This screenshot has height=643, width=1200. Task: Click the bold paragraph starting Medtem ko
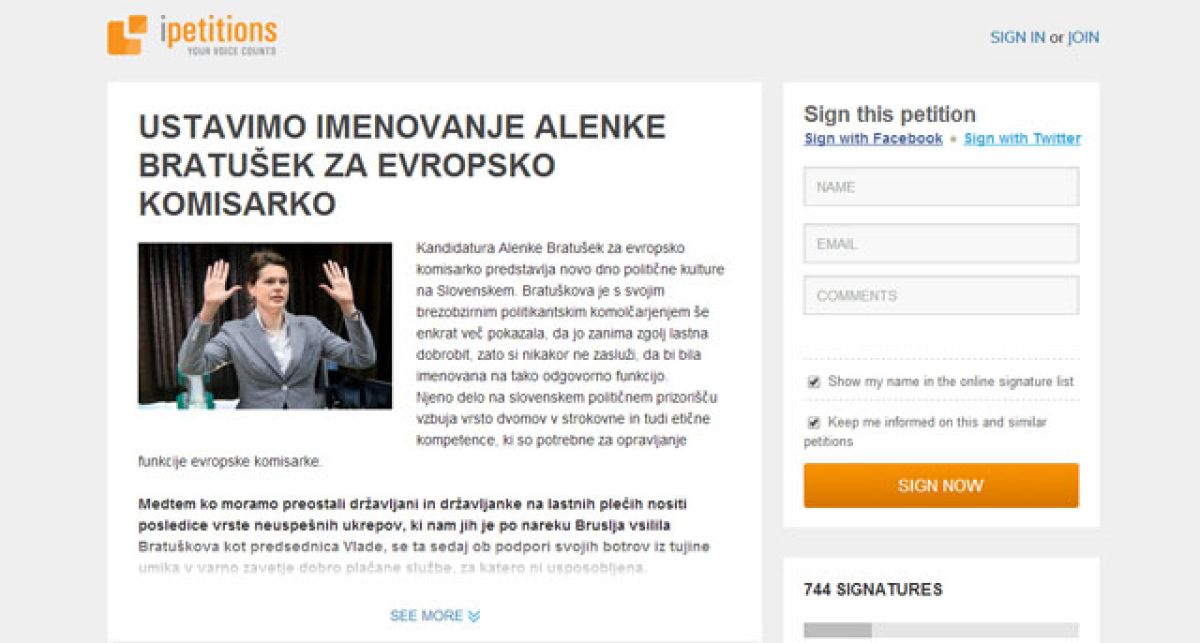[412, 514]
